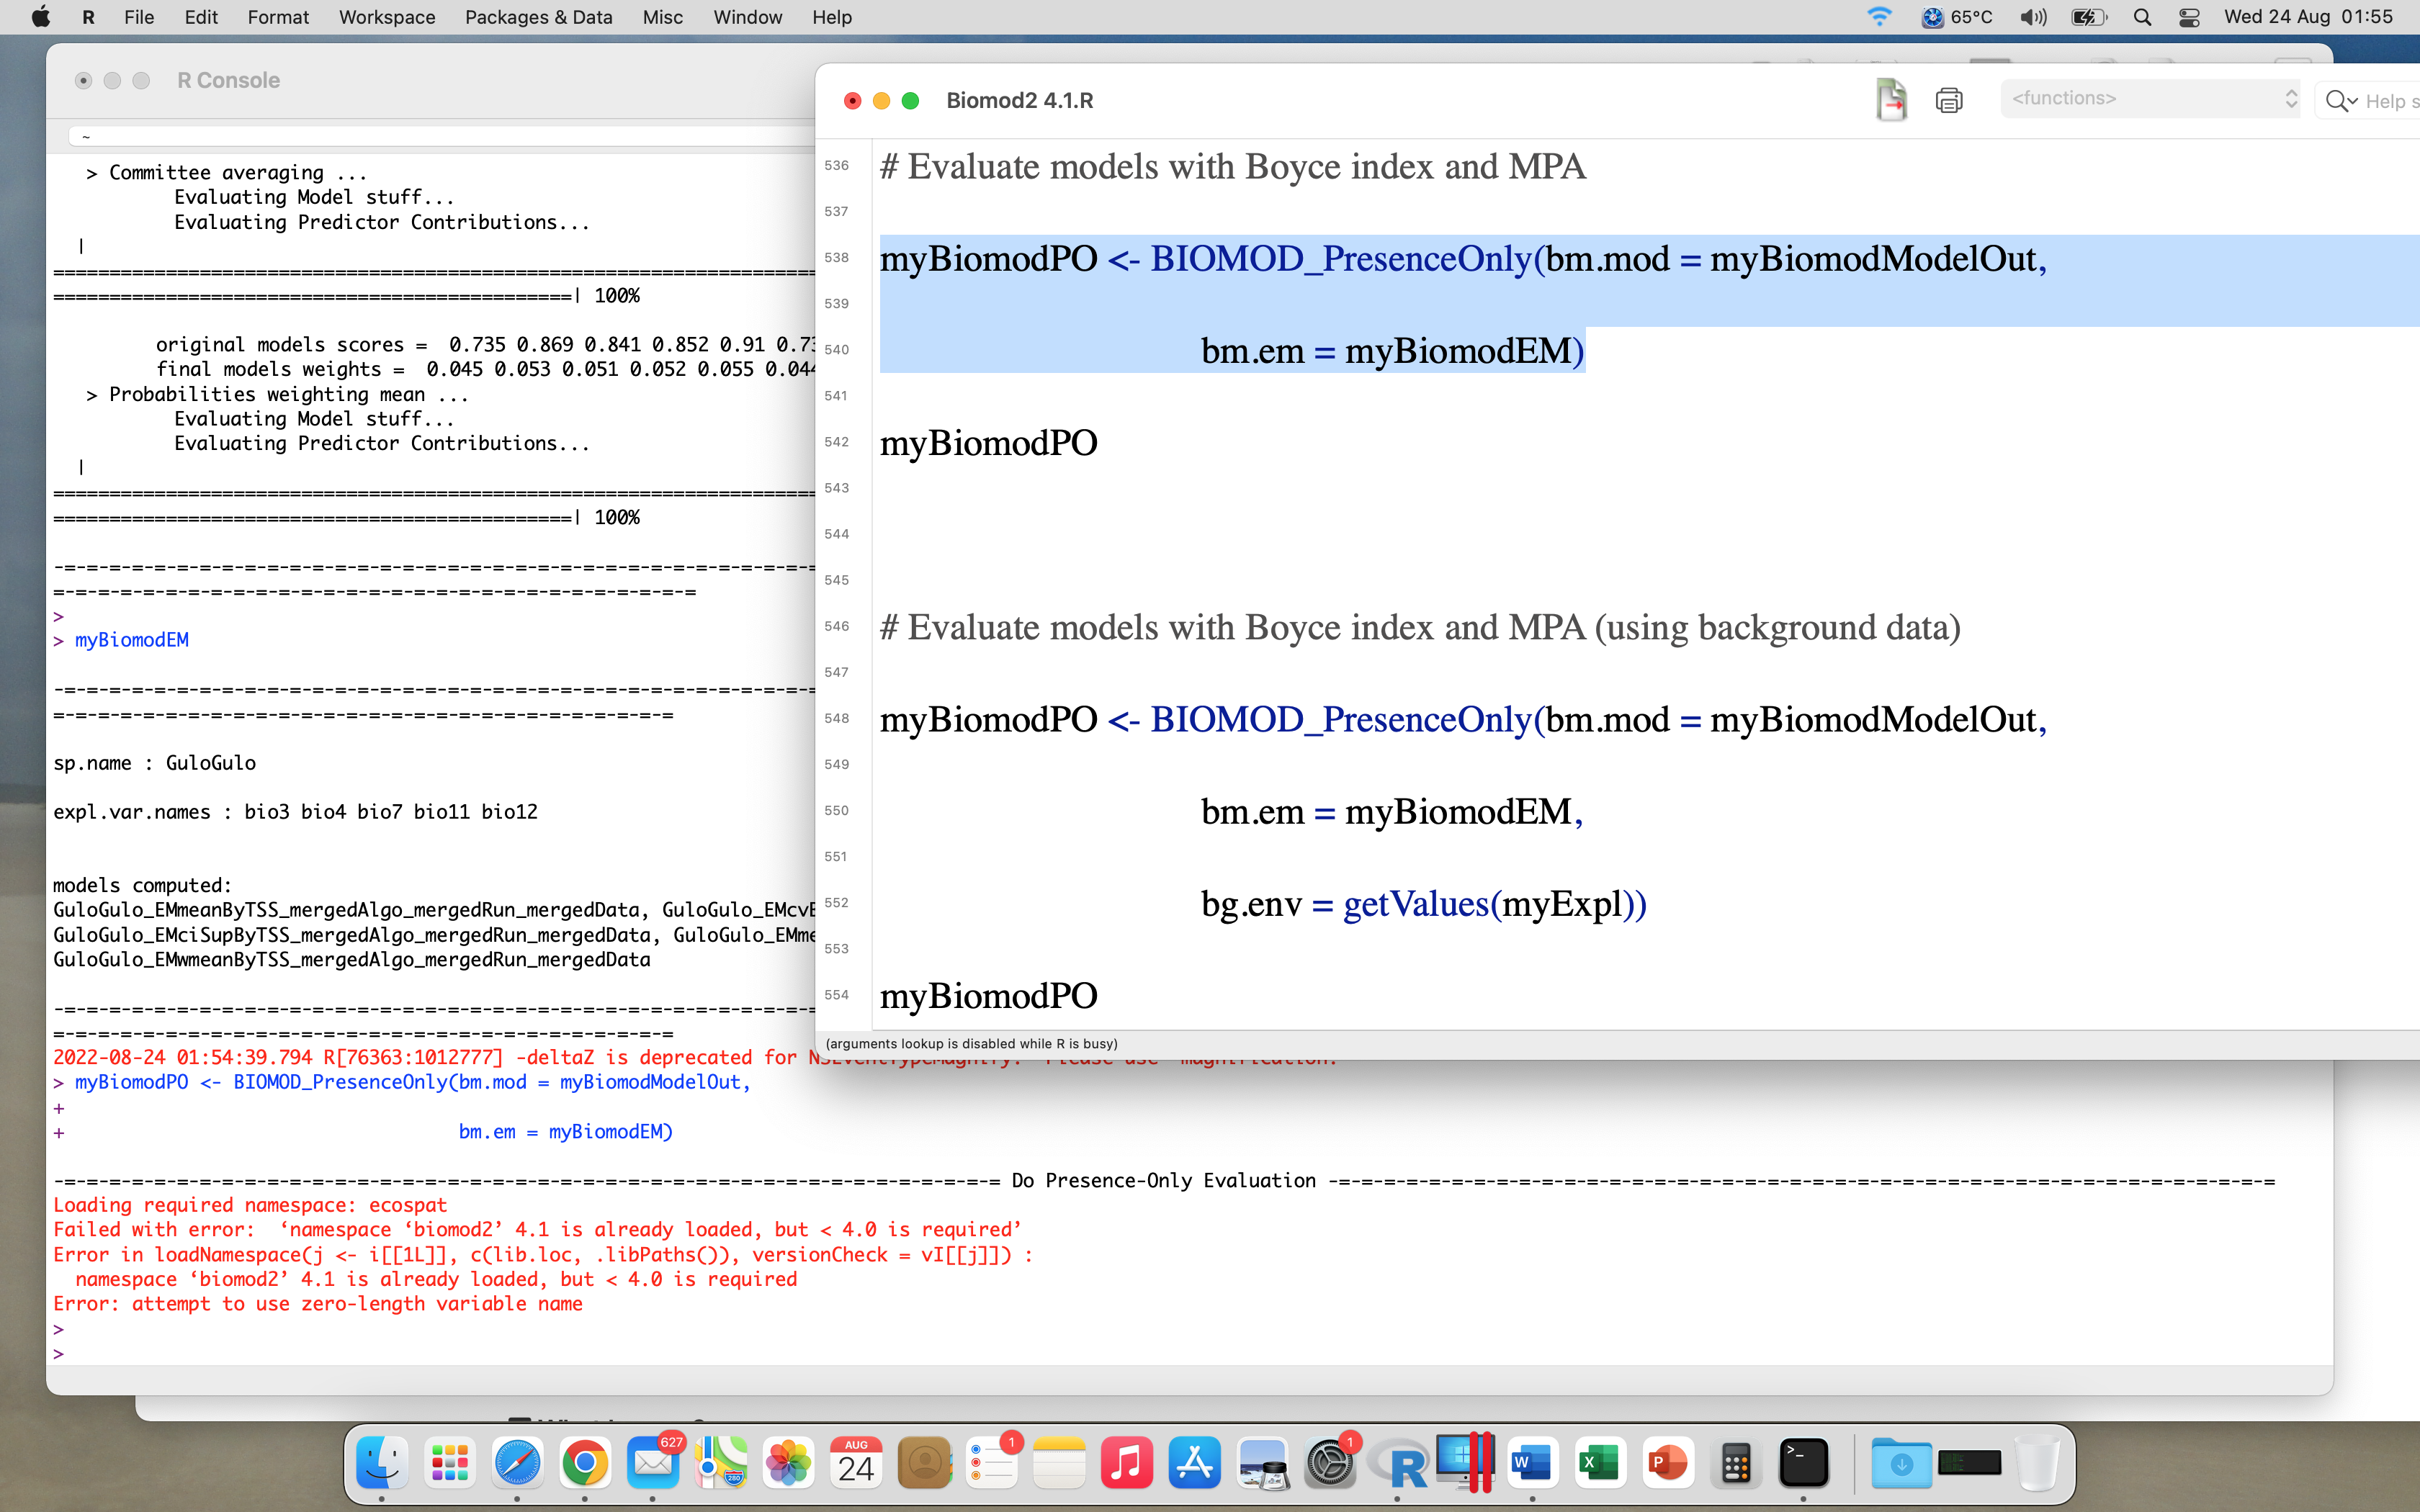2420x1512 pixels.
Task: Launch Terminal from the Dock
Action: pos(1805,1462)
